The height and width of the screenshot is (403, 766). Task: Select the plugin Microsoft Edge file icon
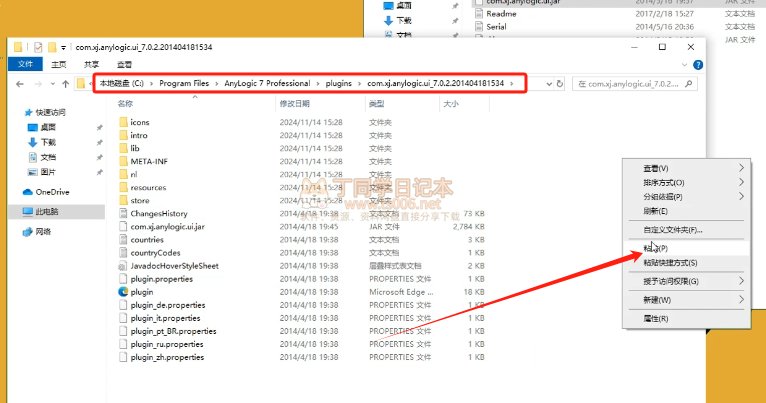(123, 291)
